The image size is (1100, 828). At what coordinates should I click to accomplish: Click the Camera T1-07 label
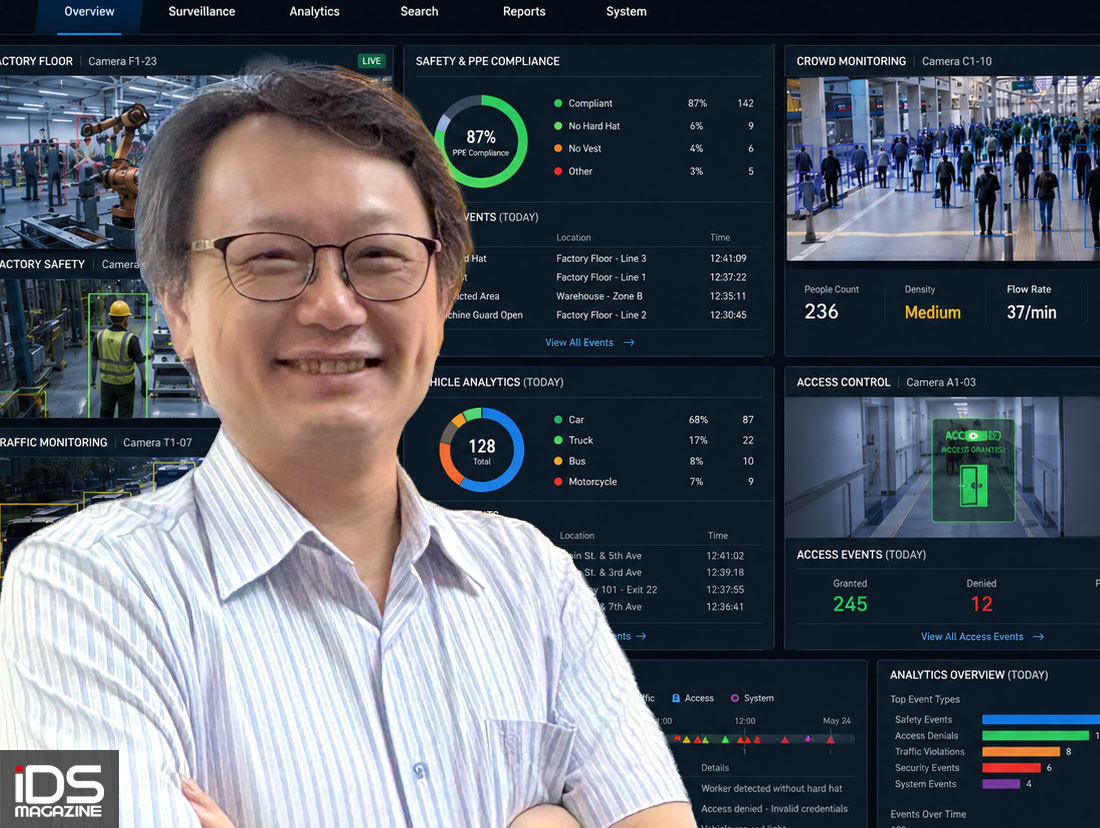pyautogui.click(x=157, y=443)
